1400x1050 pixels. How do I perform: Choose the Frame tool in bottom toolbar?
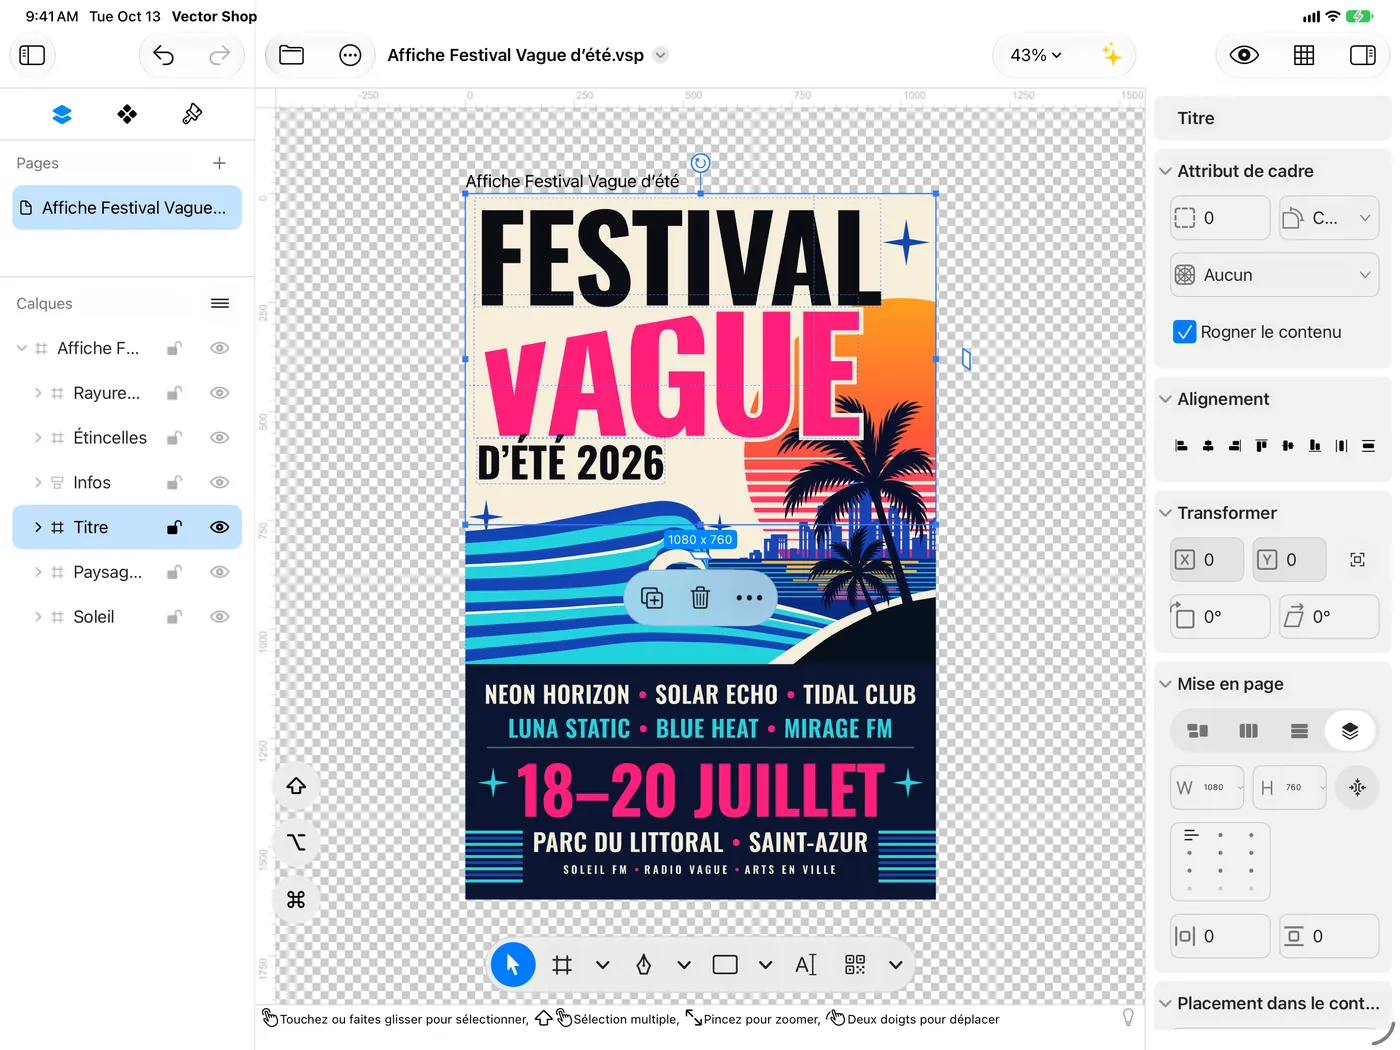(562, 965)
